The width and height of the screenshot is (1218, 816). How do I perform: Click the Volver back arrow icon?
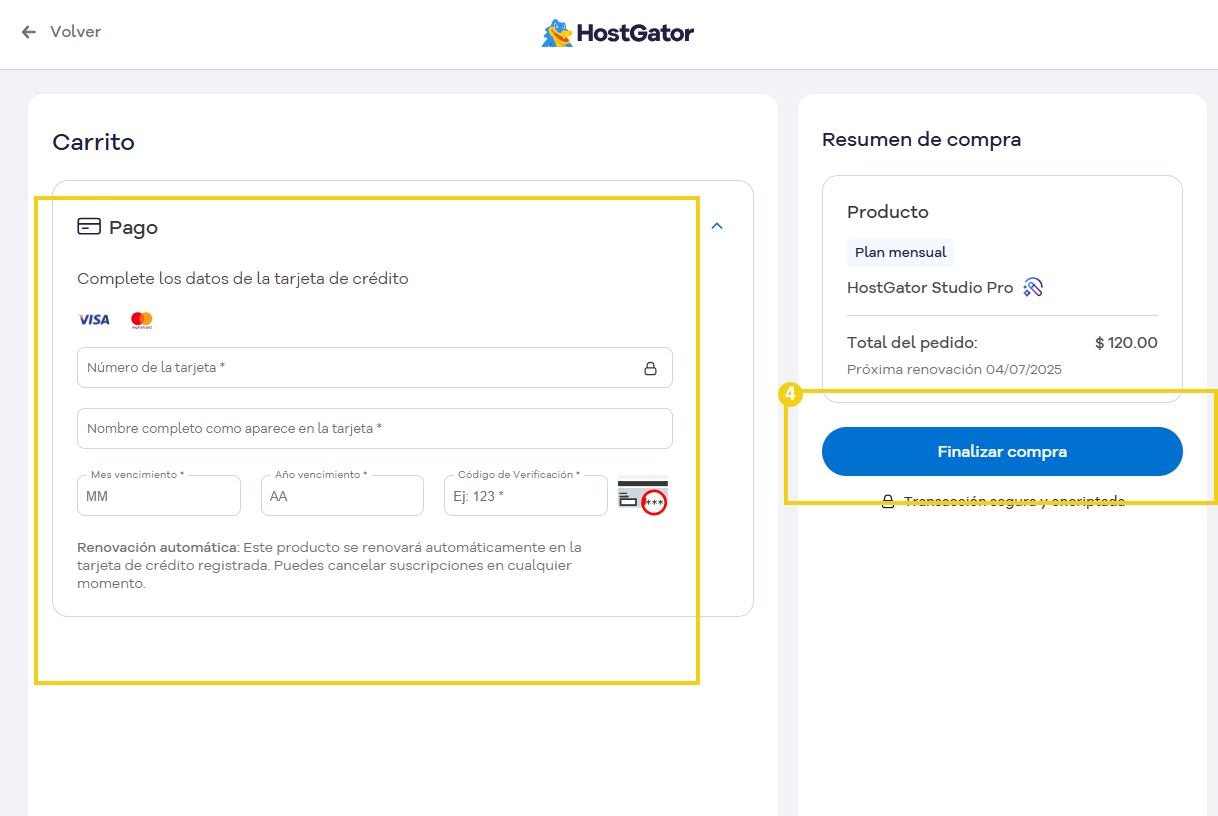point(29,32)
